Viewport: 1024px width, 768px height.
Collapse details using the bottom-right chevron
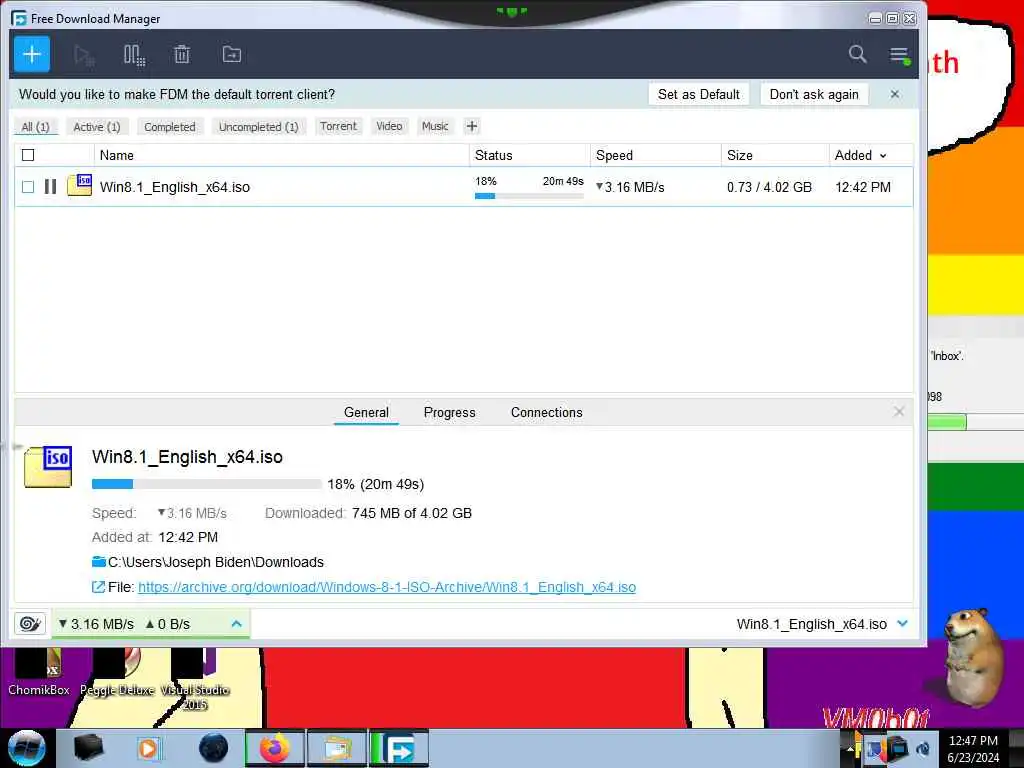(903, 624)
